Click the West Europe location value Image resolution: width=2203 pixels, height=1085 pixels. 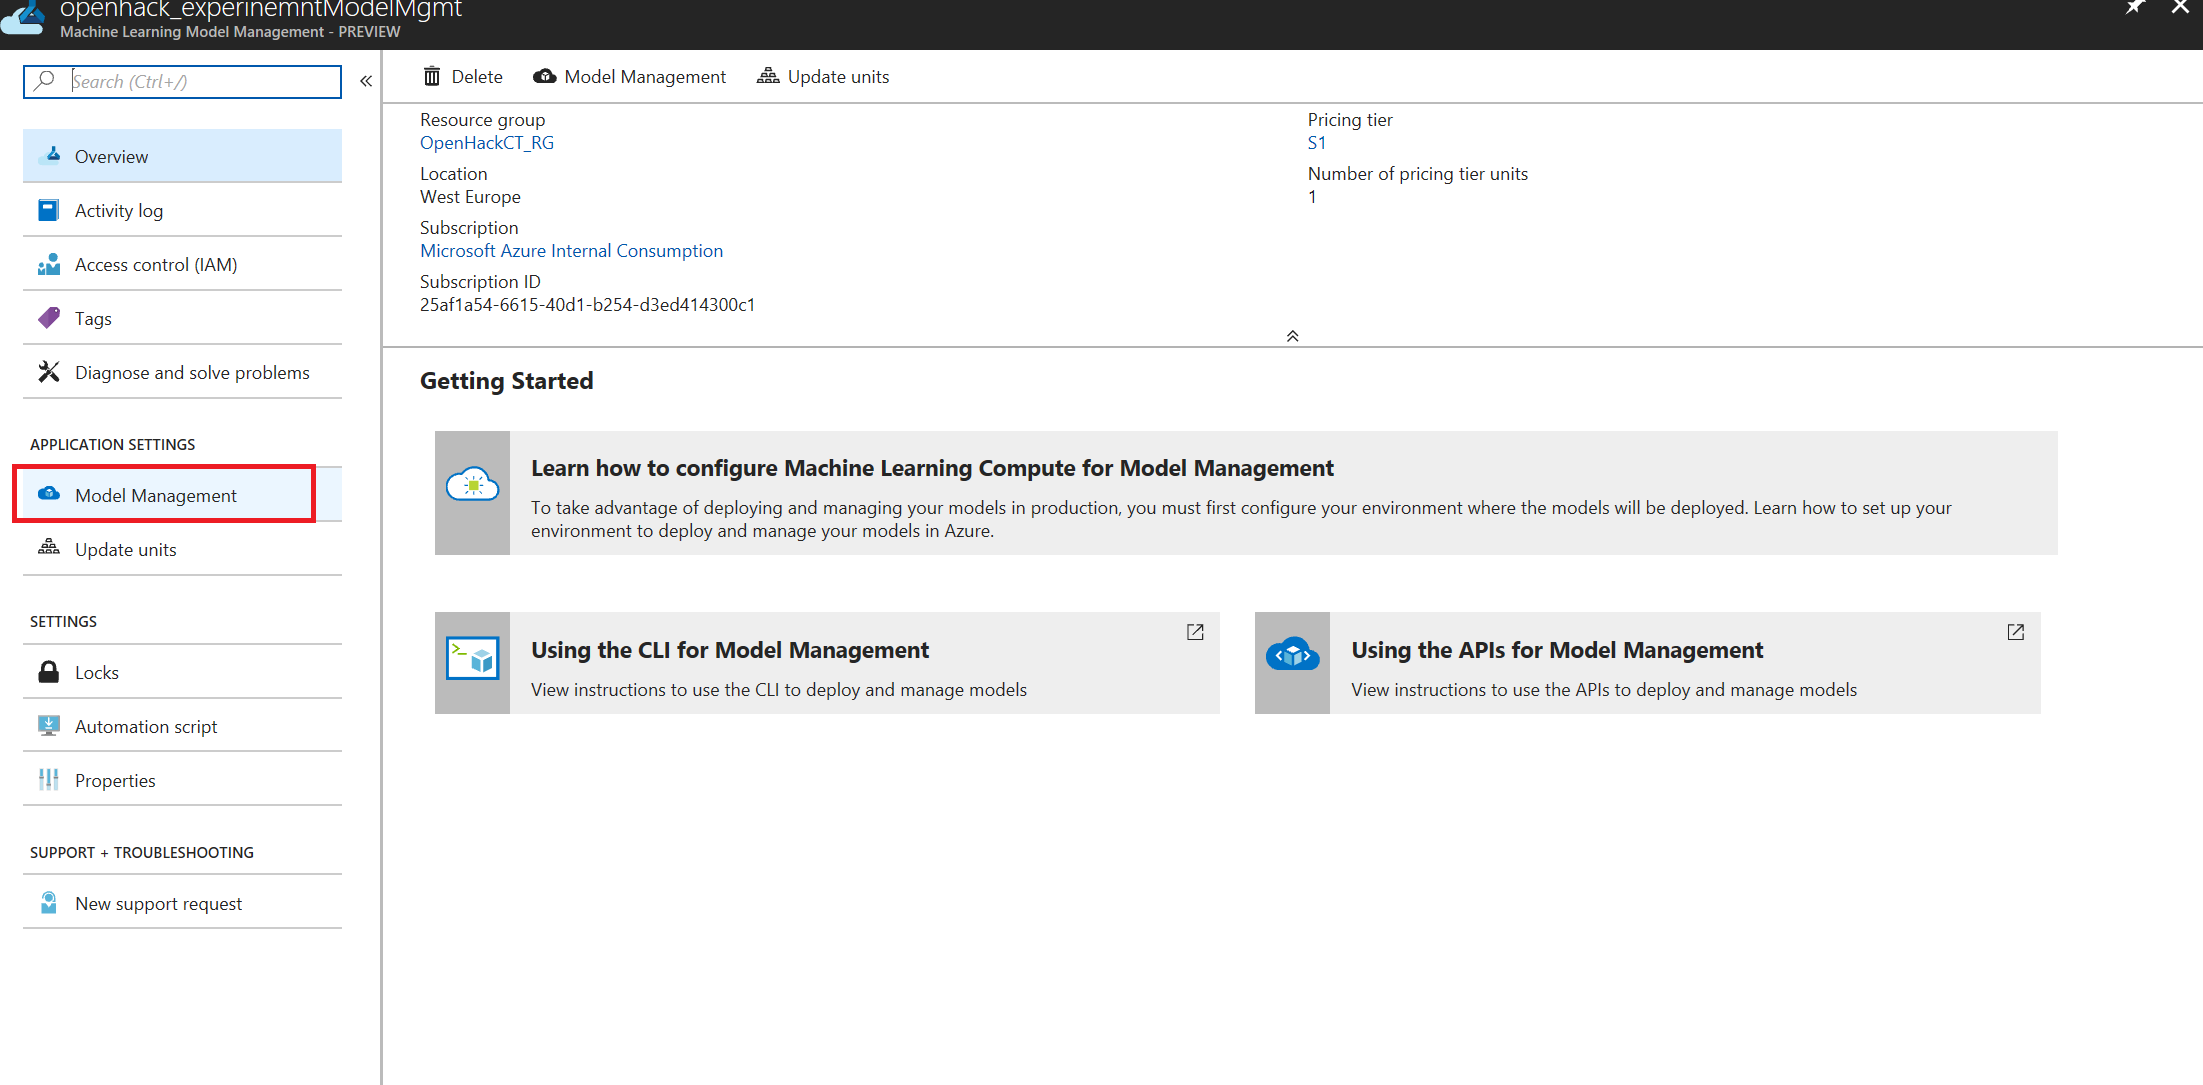(470, 197)
